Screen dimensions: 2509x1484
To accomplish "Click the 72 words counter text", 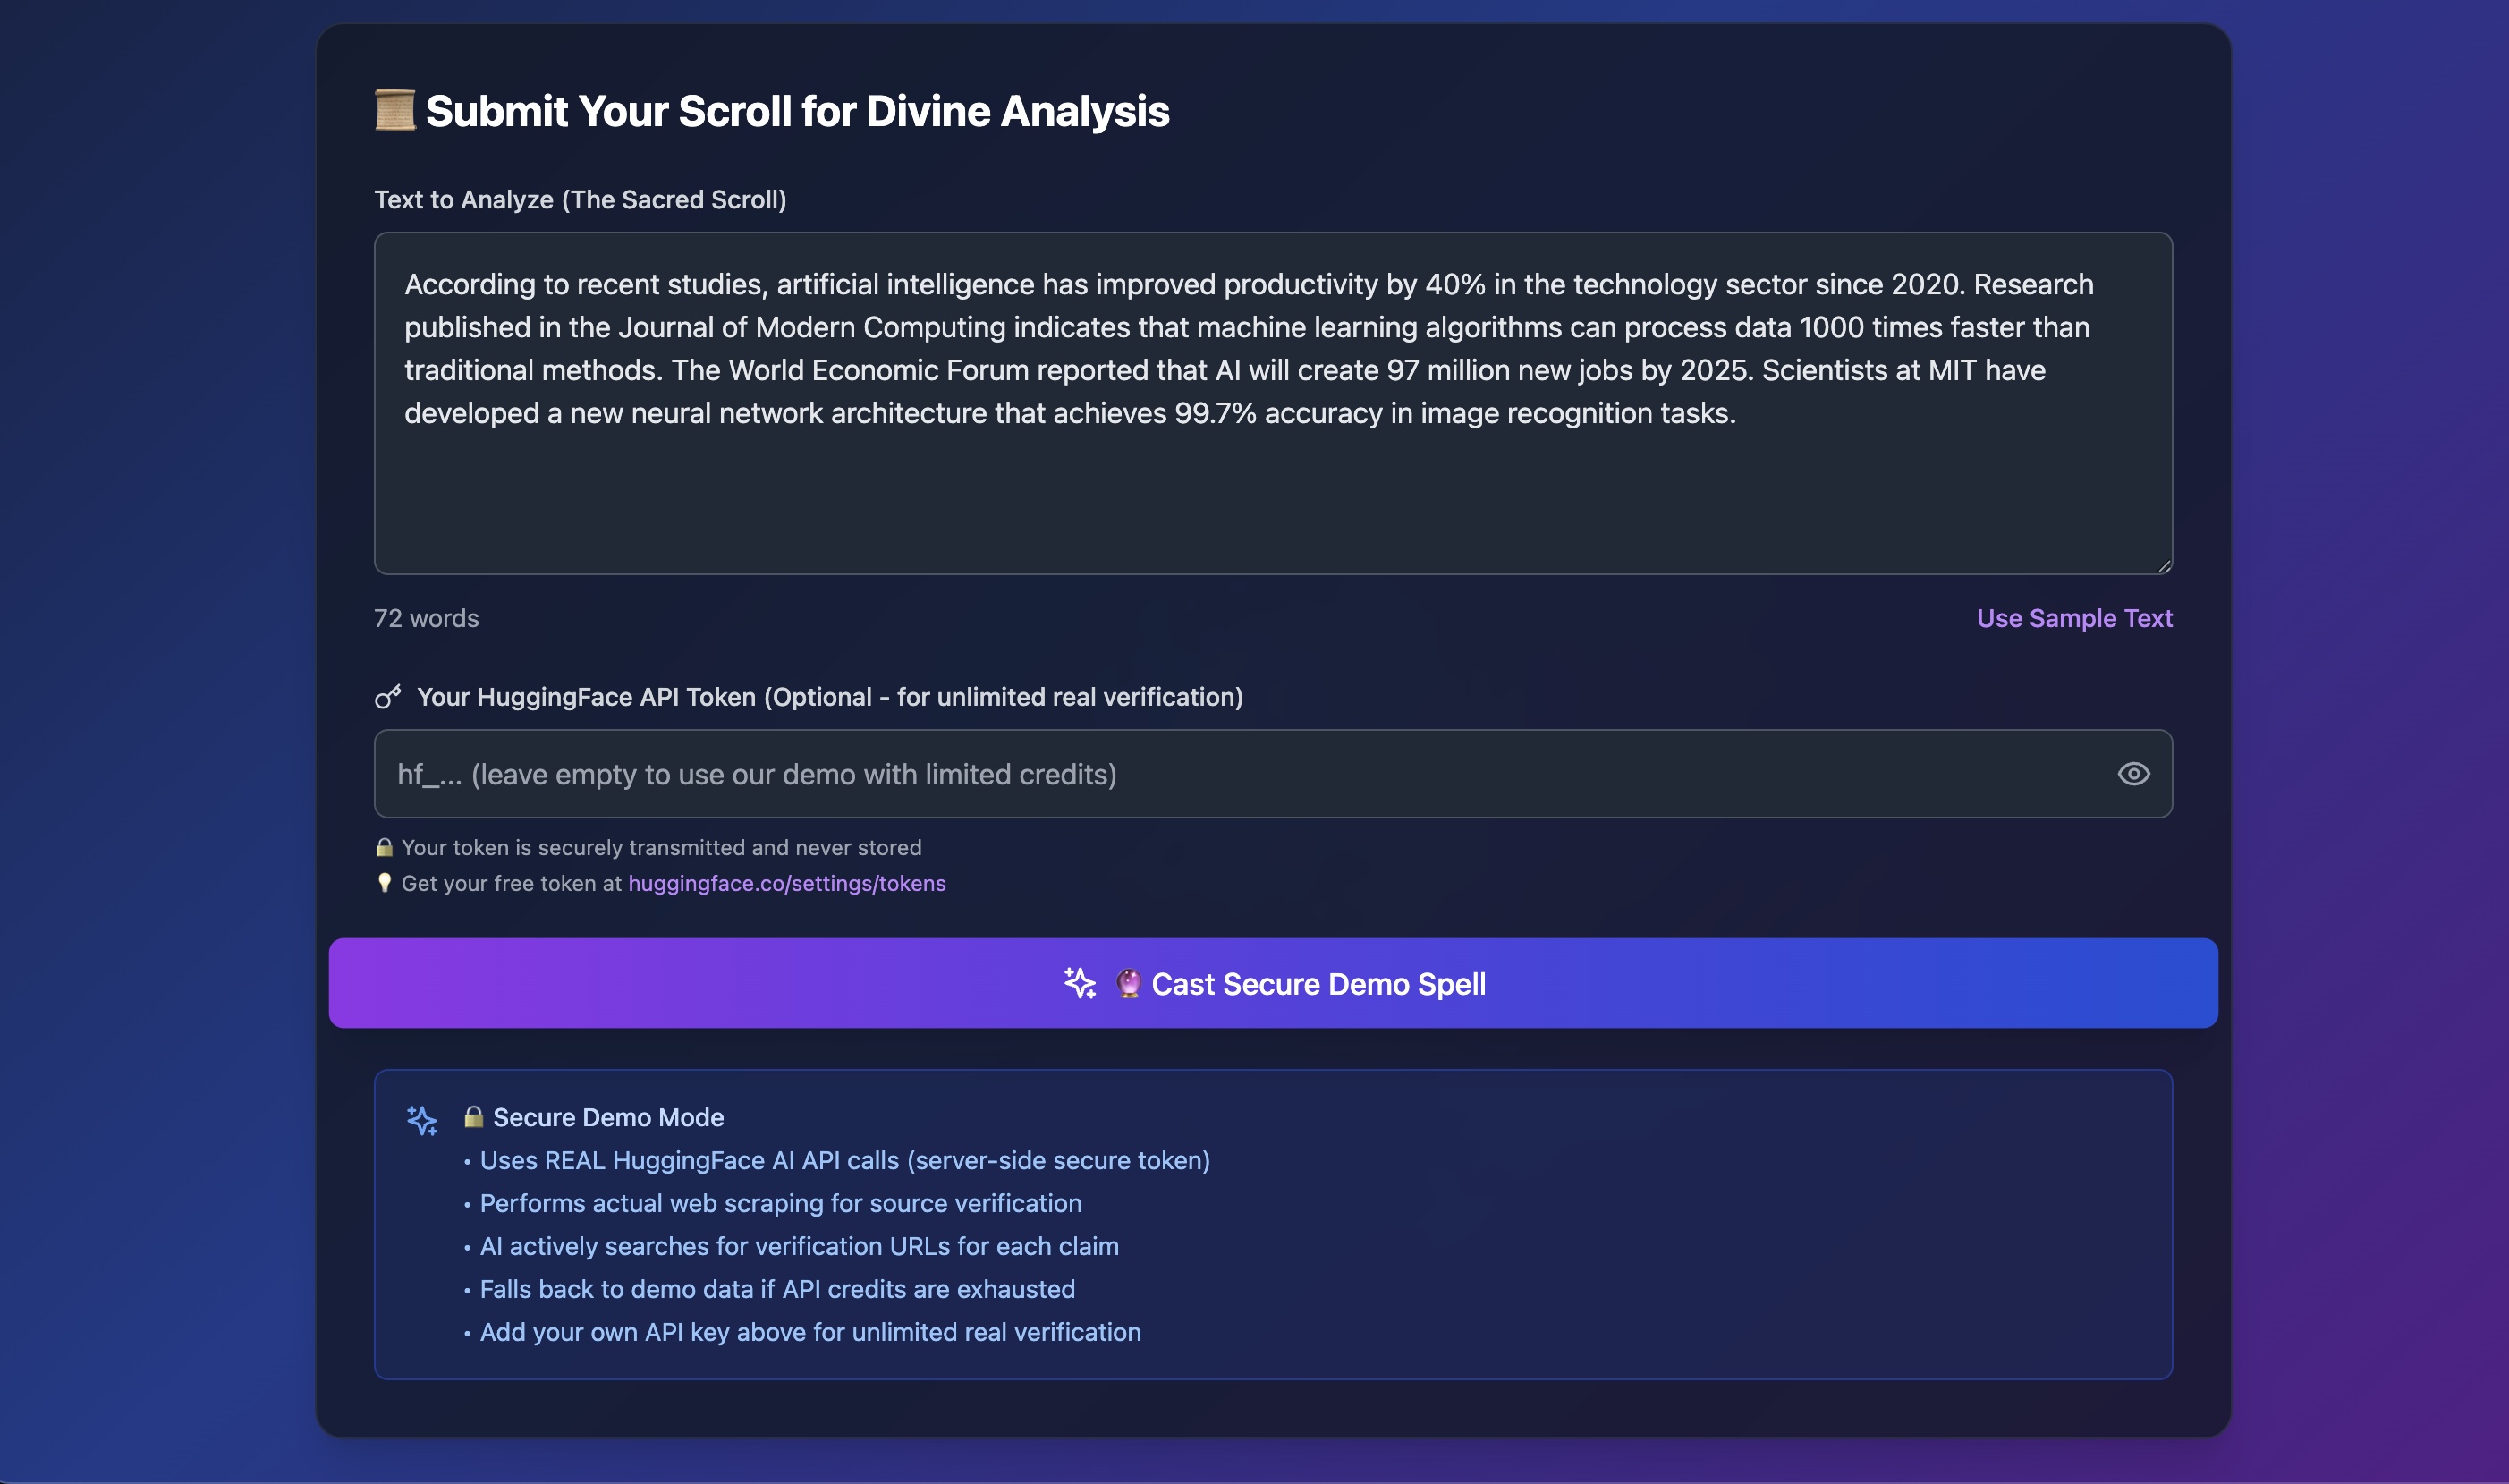I will point(426,618).
